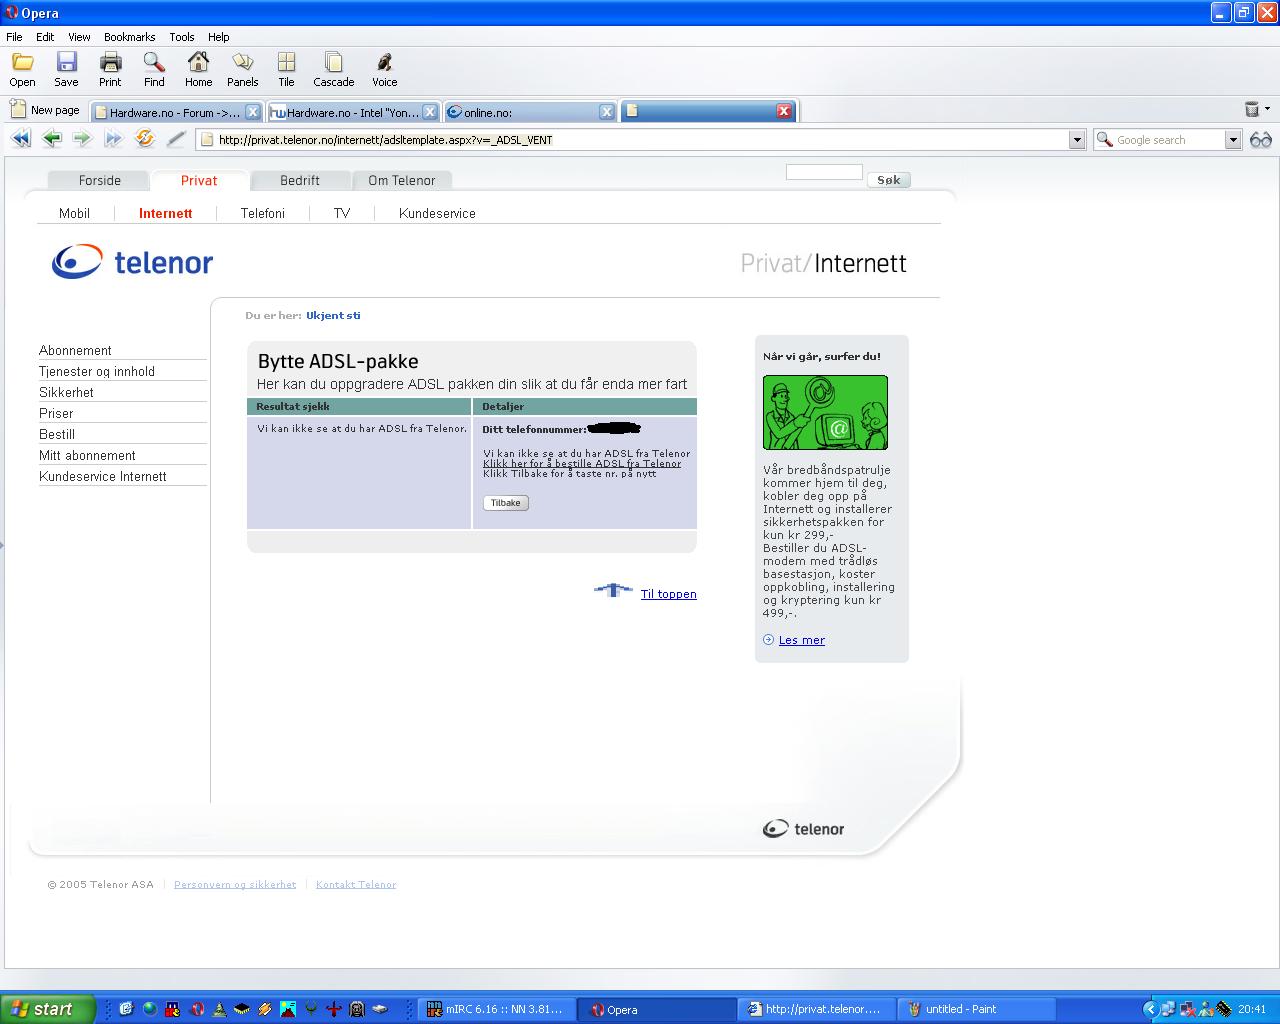This screenshot has width=1280, height=1024.
Task: Close the current blank-titled tab
Action: pos(784,111)
